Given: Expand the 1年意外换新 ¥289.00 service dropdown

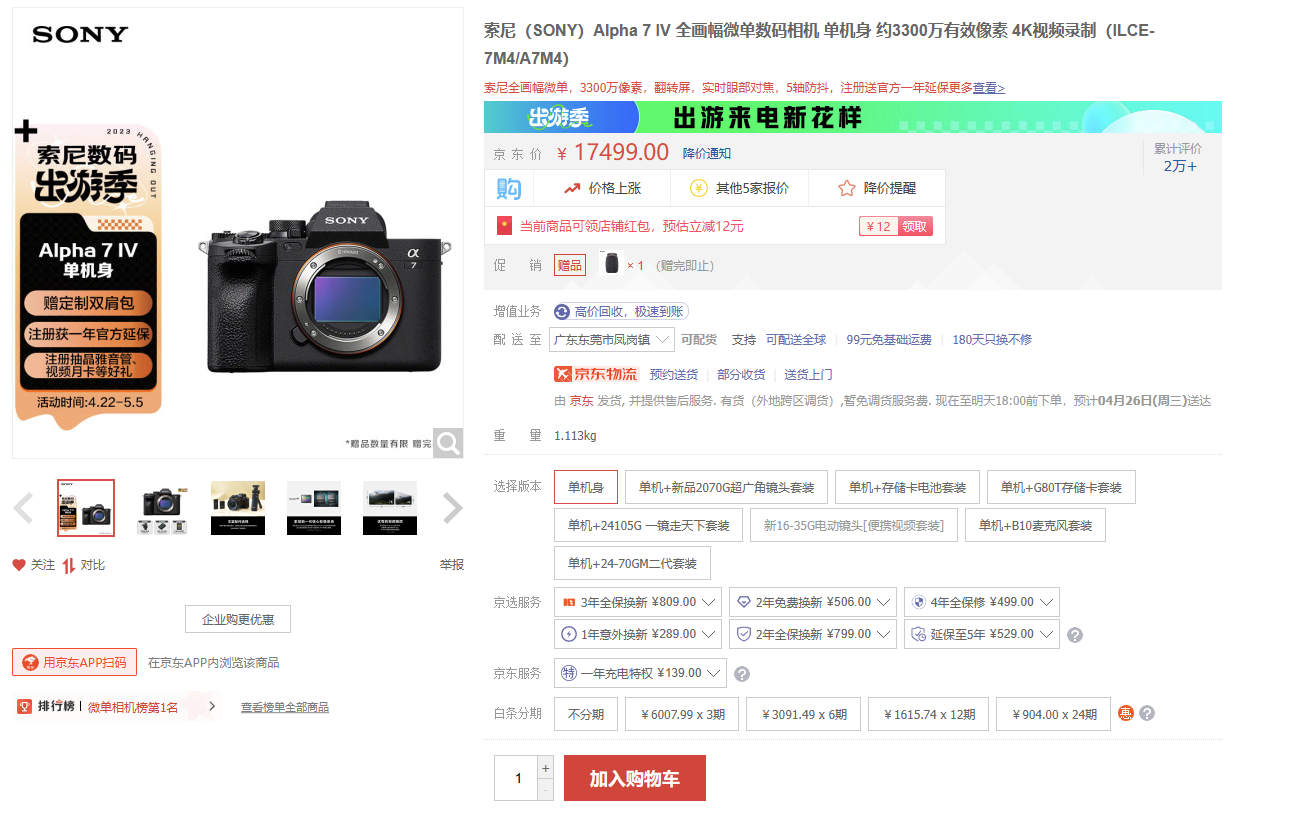Looking at the screenshot, I should pyautogui.click(x=638, y=634).
